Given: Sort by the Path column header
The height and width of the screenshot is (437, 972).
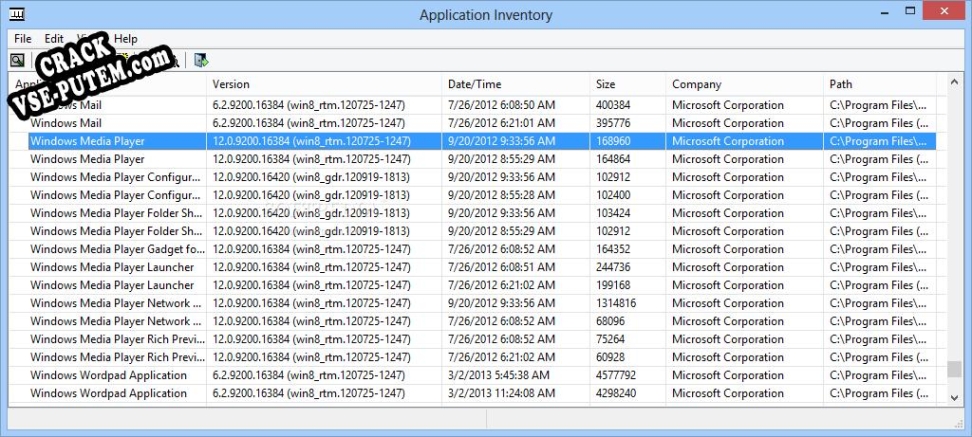Looking at the screenshot, I should (880, 84).
